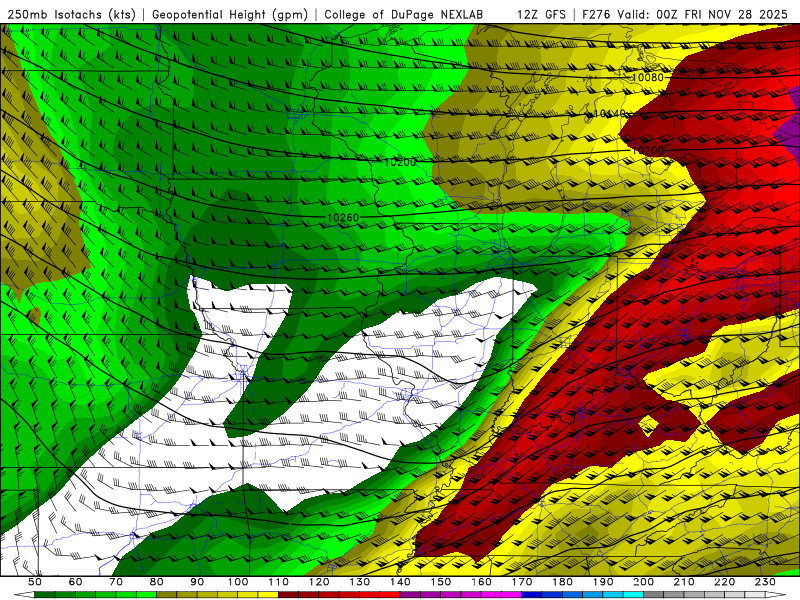The image size is (800, 600).
Task: Click the 10260 height contour label
Action: [343, 217]
